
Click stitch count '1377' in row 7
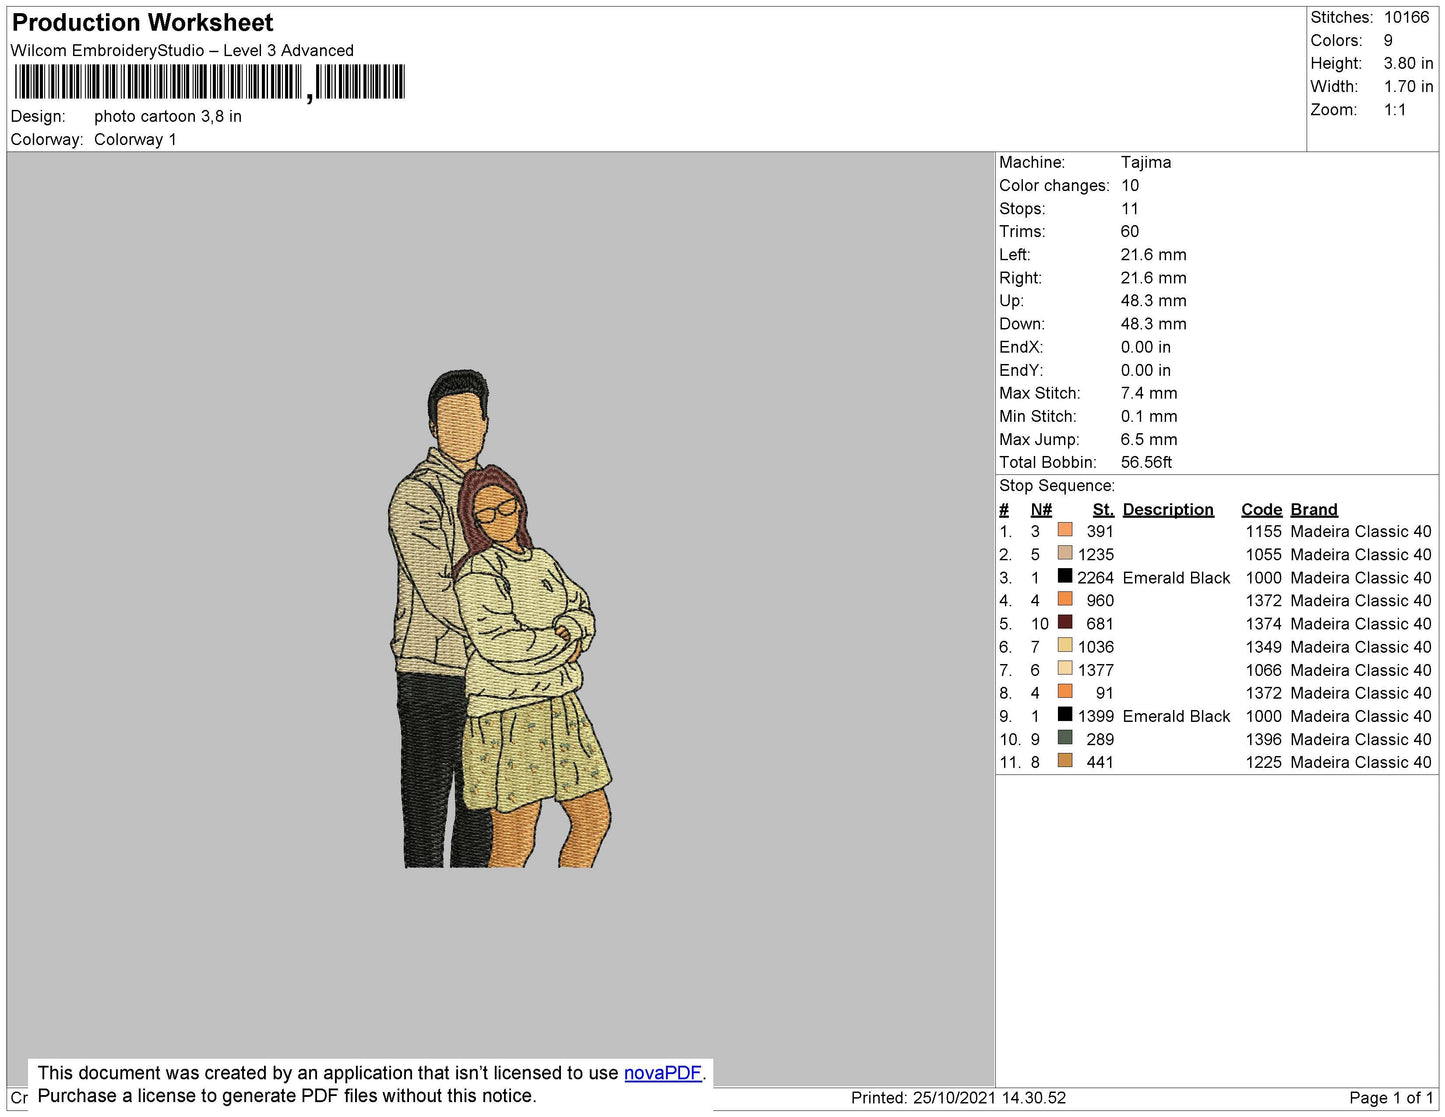pos(1095,670)
